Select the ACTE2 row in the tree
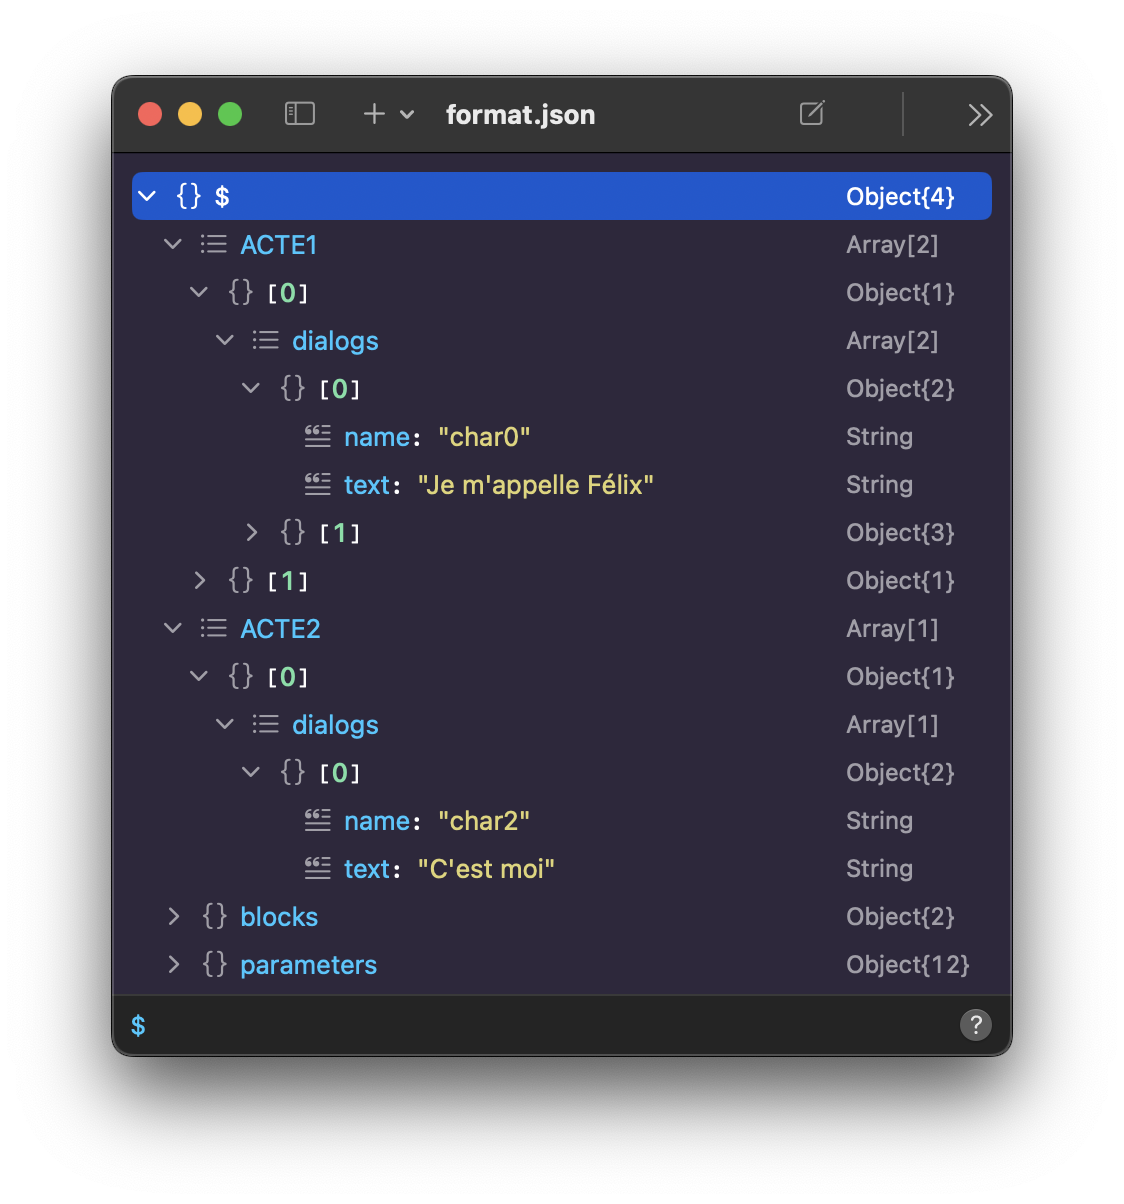 click(x=280, y=628)
